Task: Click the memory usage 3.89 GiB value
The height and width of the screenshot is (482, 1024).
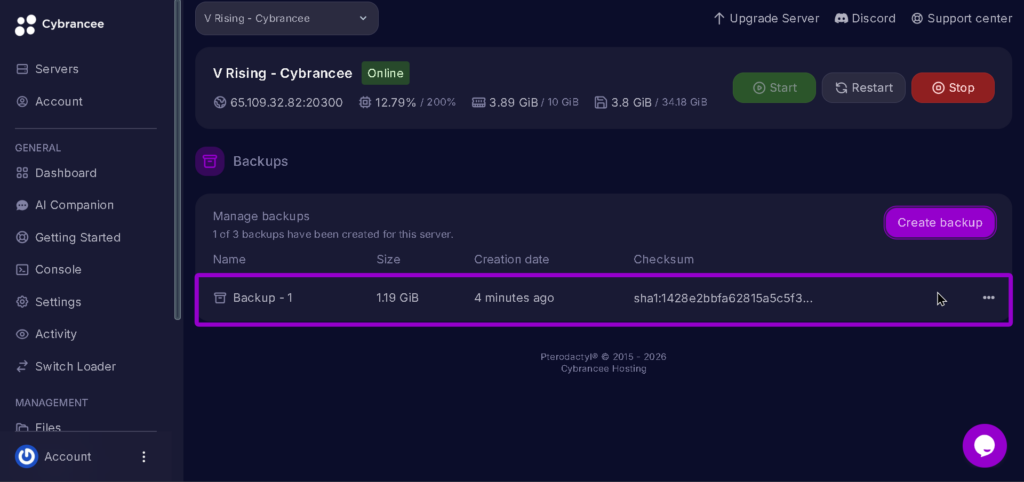Action: tap(513, 103)
